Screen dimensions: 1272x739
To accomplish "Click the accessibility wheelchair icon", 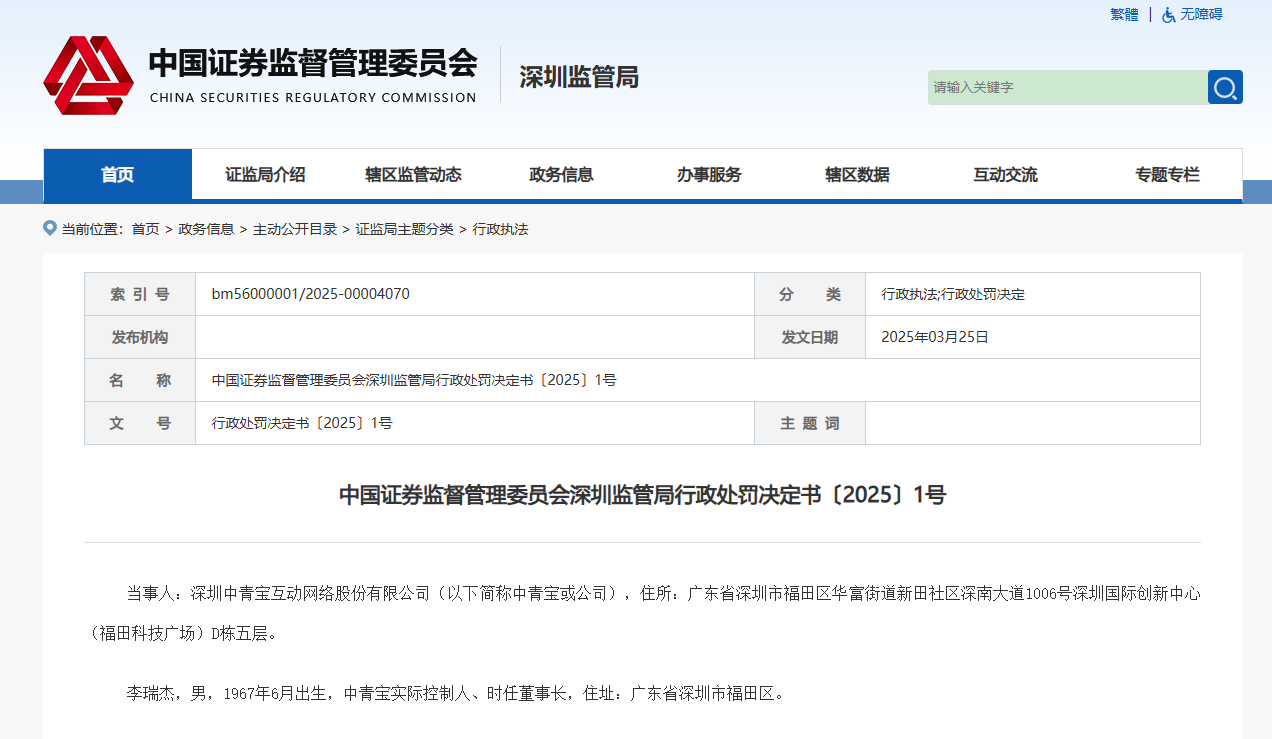I will pyautogui.click(x=1168, y=15).
